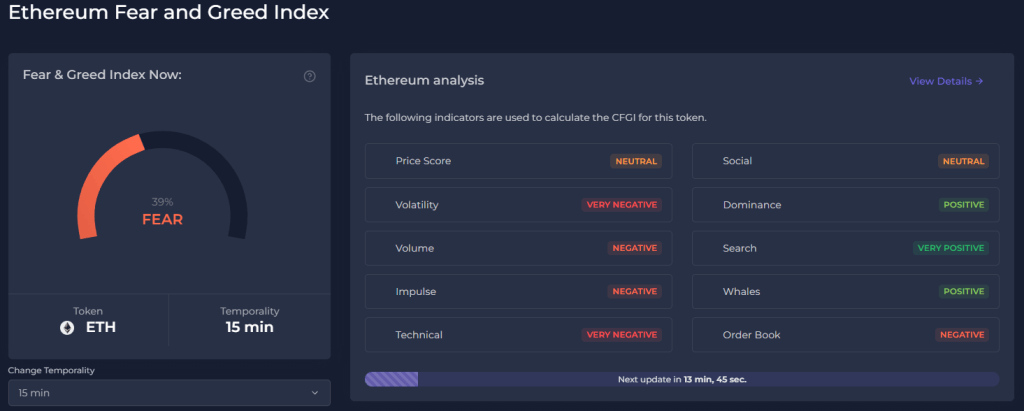
Task: Click the help question mark icon
Action: [310, 76]
